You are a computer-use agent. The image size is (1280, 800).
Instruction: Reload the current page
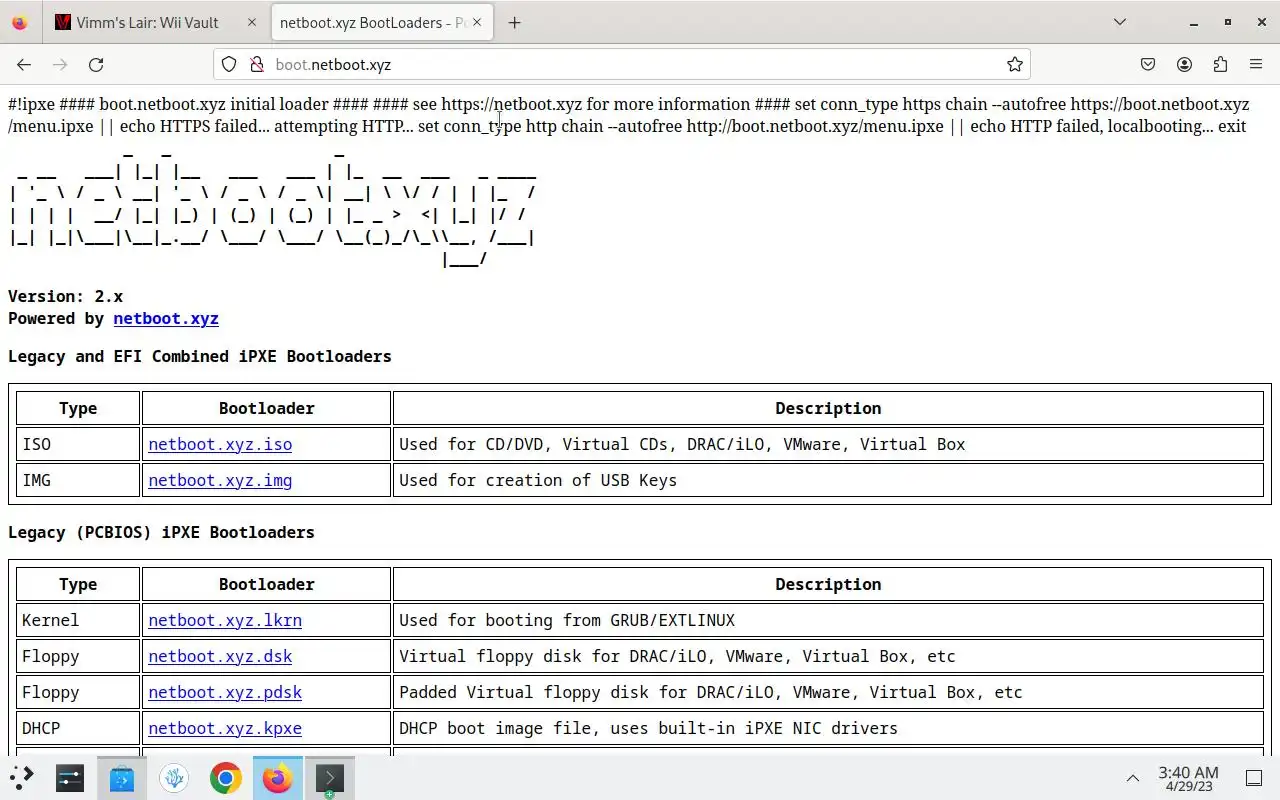pos(96,64)
